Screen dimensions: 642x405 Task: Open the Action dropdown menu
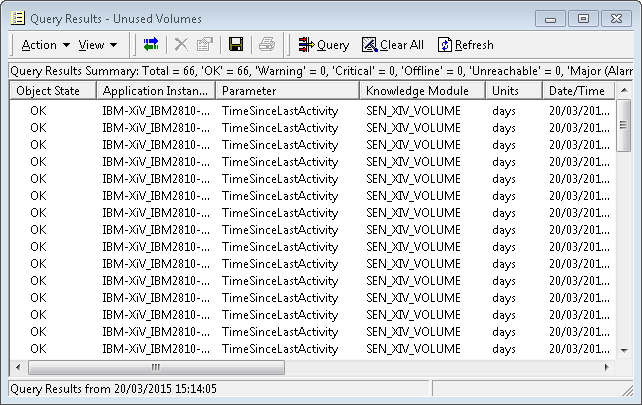[x=45, y=45]
